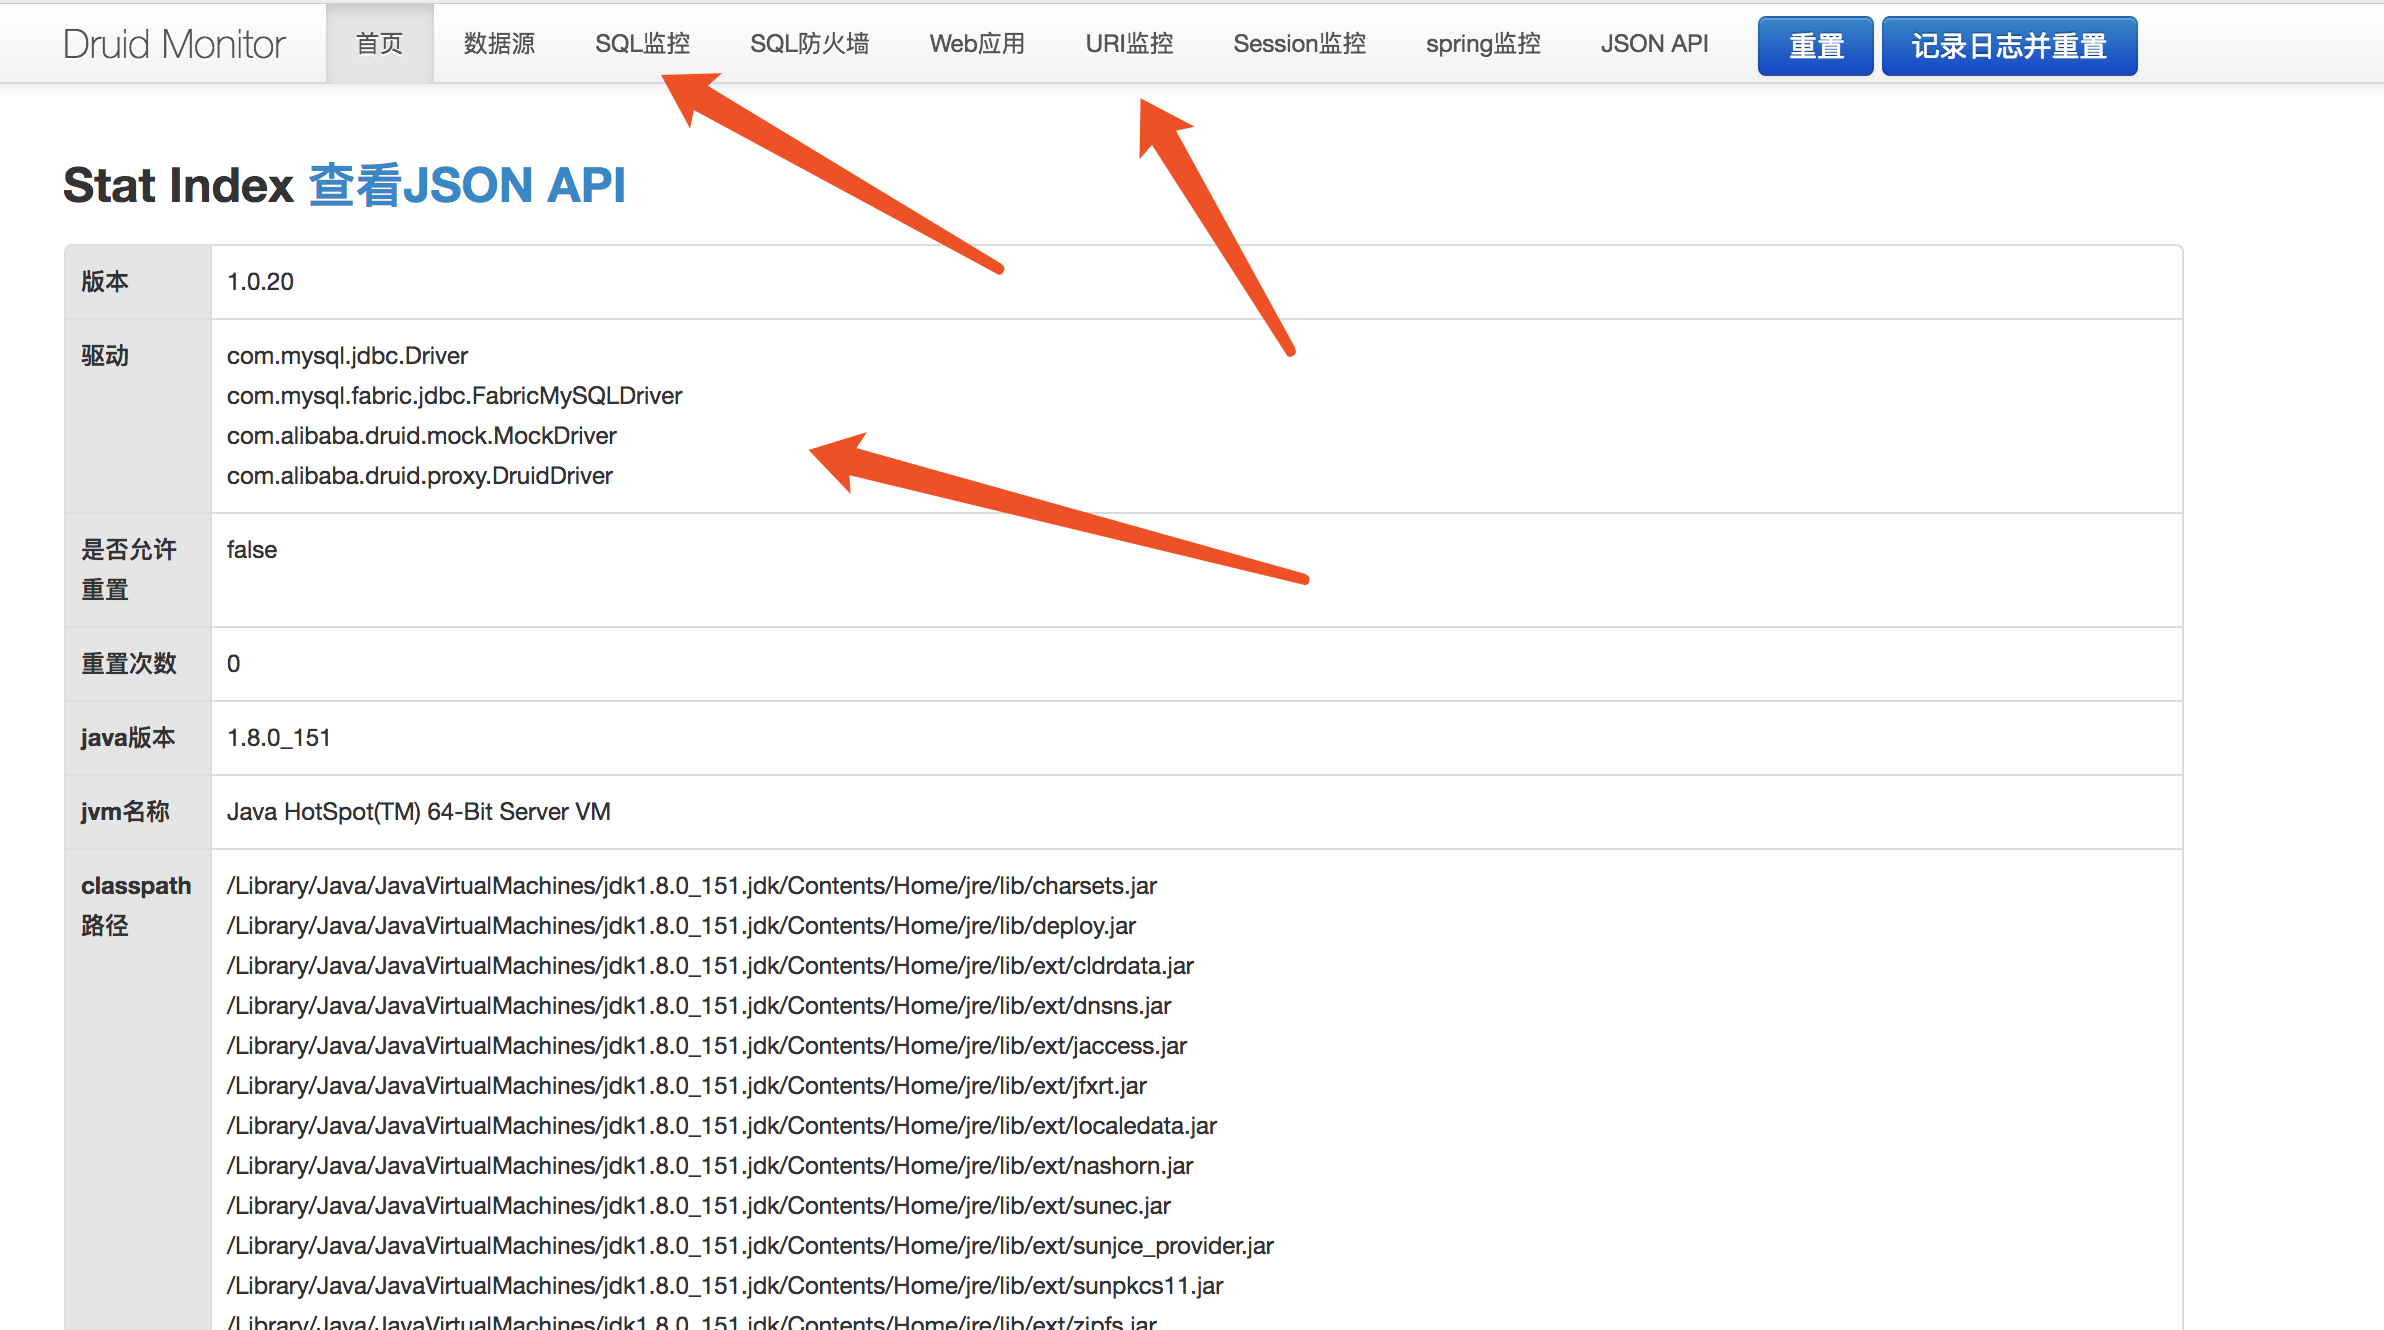
Task: Follow the 查看JSON API heading link
Action: (x=467, y=185)
